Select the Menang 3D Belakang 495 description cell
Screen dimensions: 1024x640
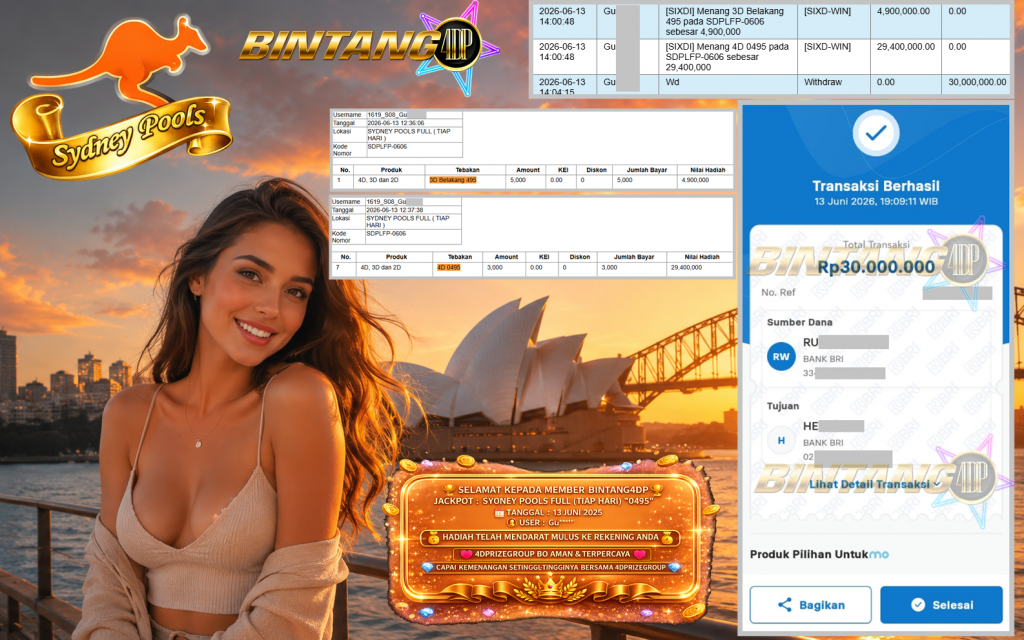click(x=728, y=22)
